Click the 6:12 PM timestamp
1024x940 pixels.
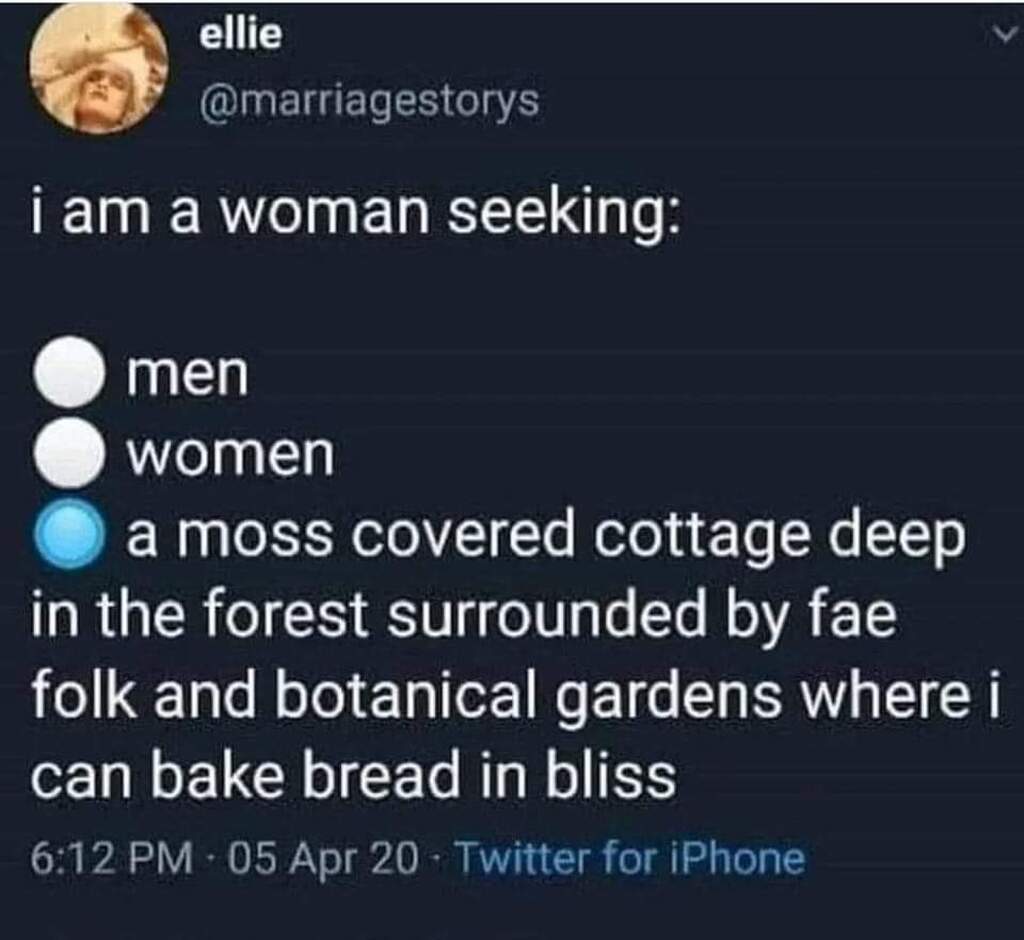click(110, 859)
